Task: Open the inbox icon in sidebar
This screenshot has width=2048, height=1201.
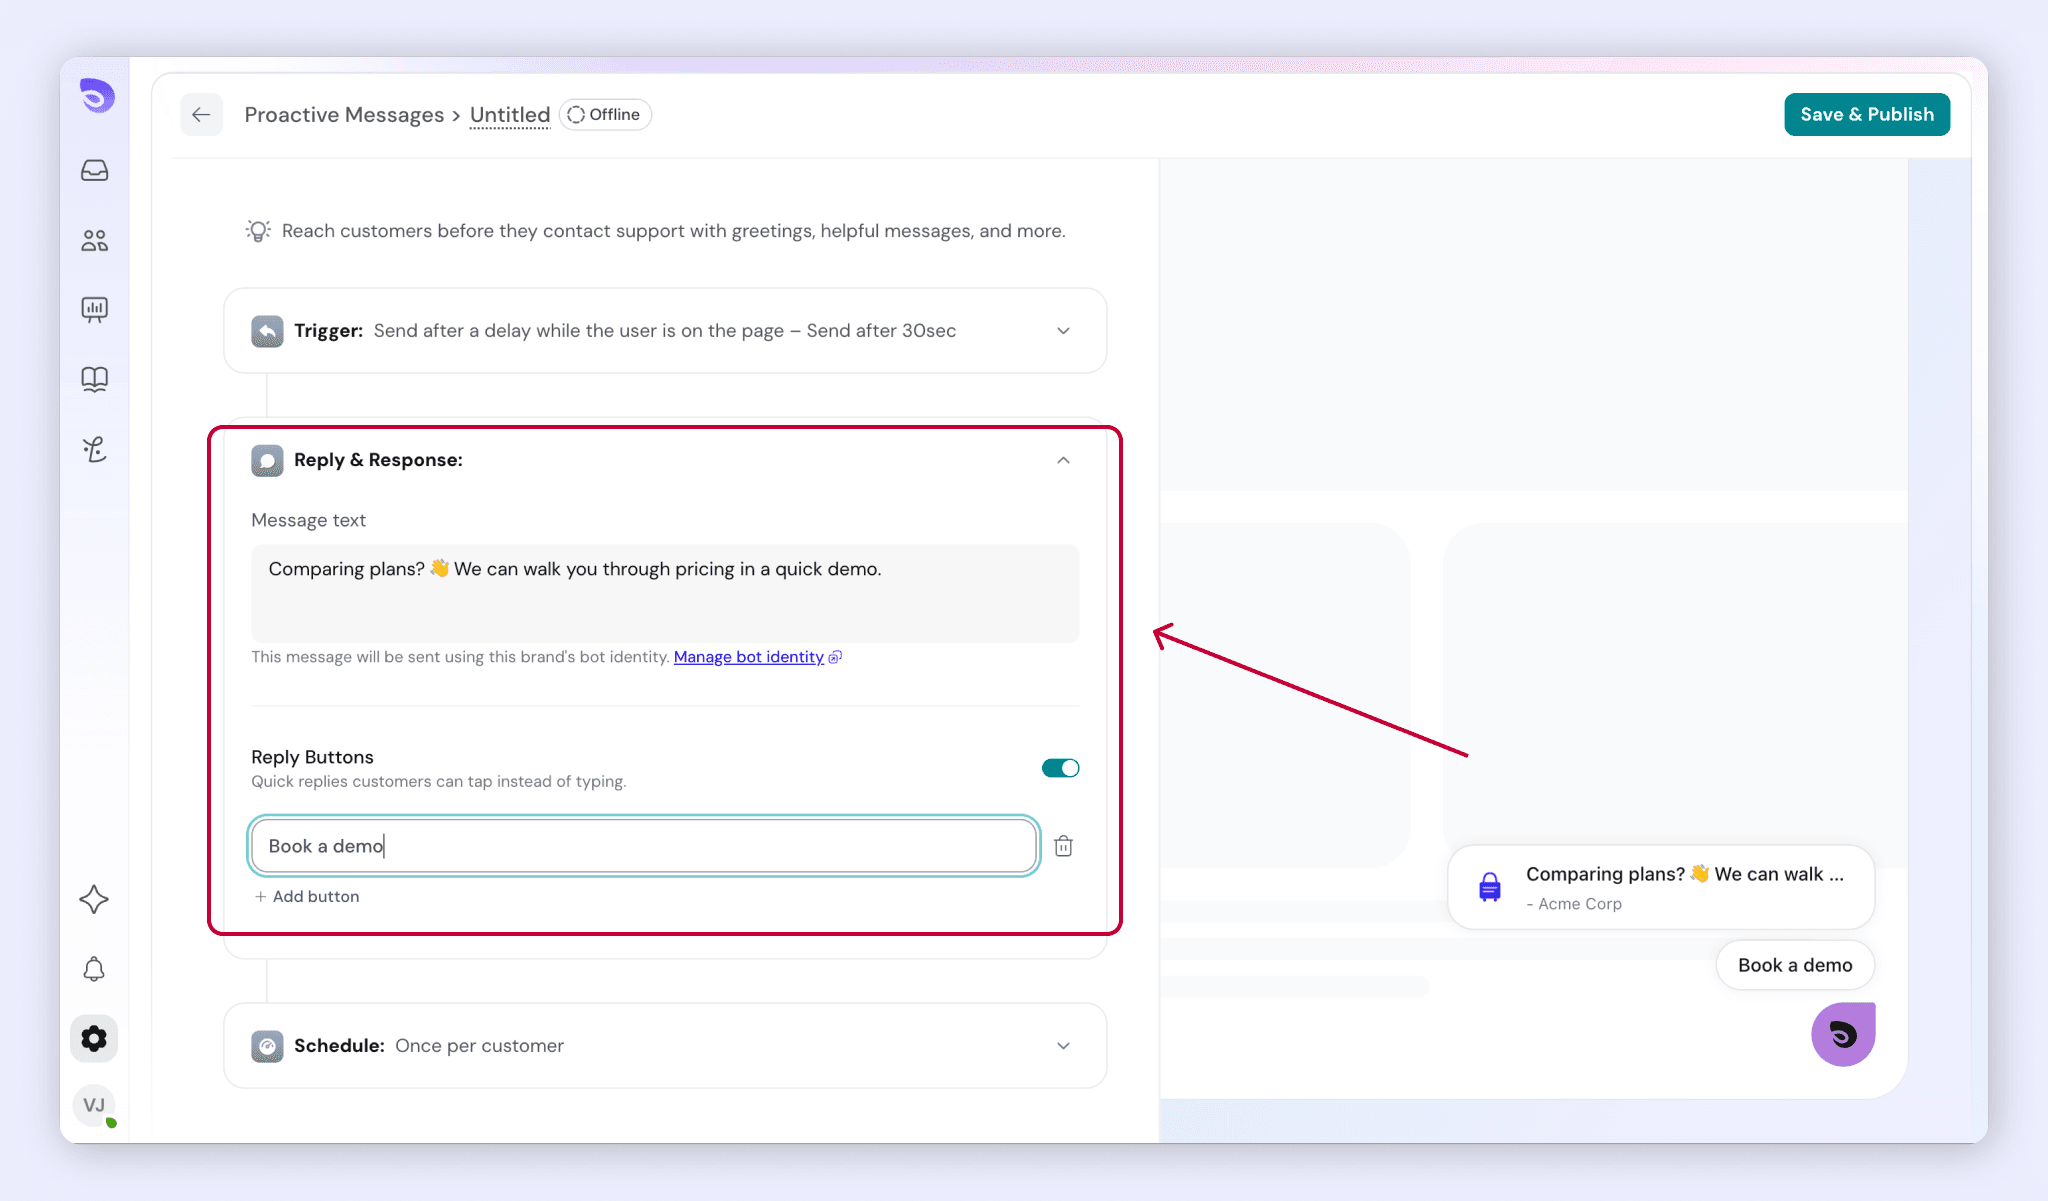Action: [95, 171]
